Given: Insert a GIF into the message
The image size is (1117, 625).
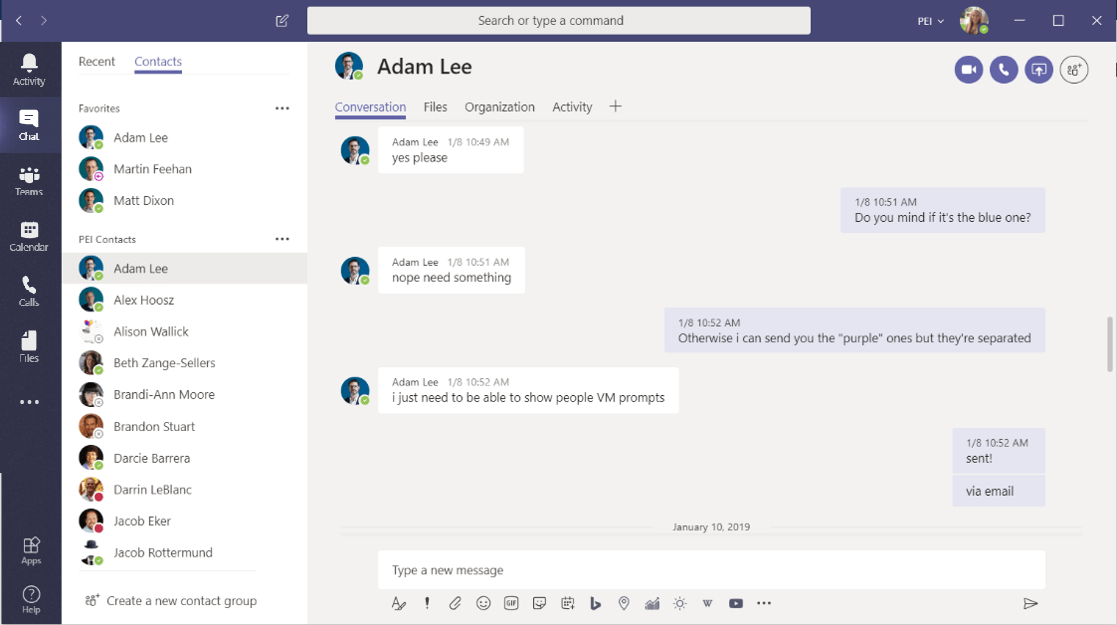Looking at the screenshot, I should pyautogui.click(x=511, y=603).
